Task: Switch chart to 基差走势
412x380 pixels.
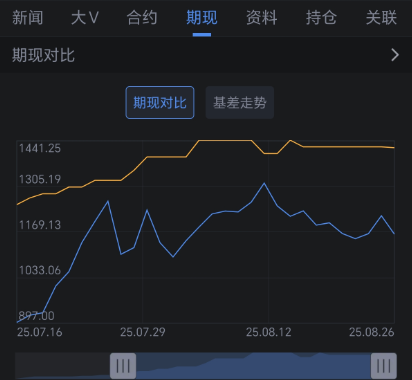Action: point(240,102)
